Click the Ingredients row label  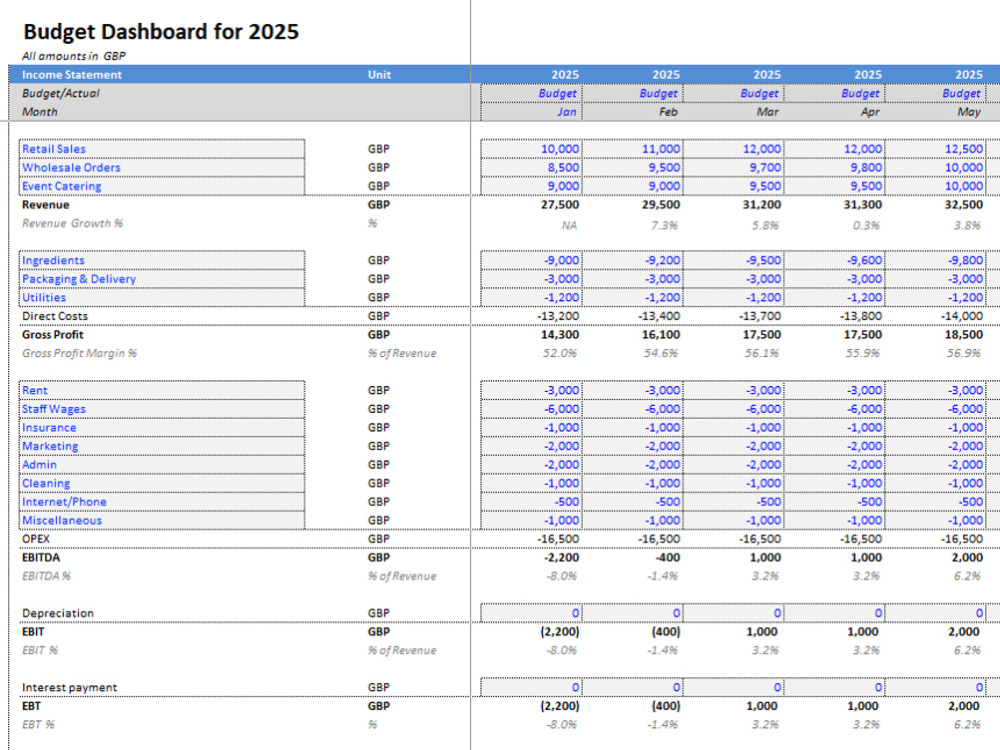162,260
